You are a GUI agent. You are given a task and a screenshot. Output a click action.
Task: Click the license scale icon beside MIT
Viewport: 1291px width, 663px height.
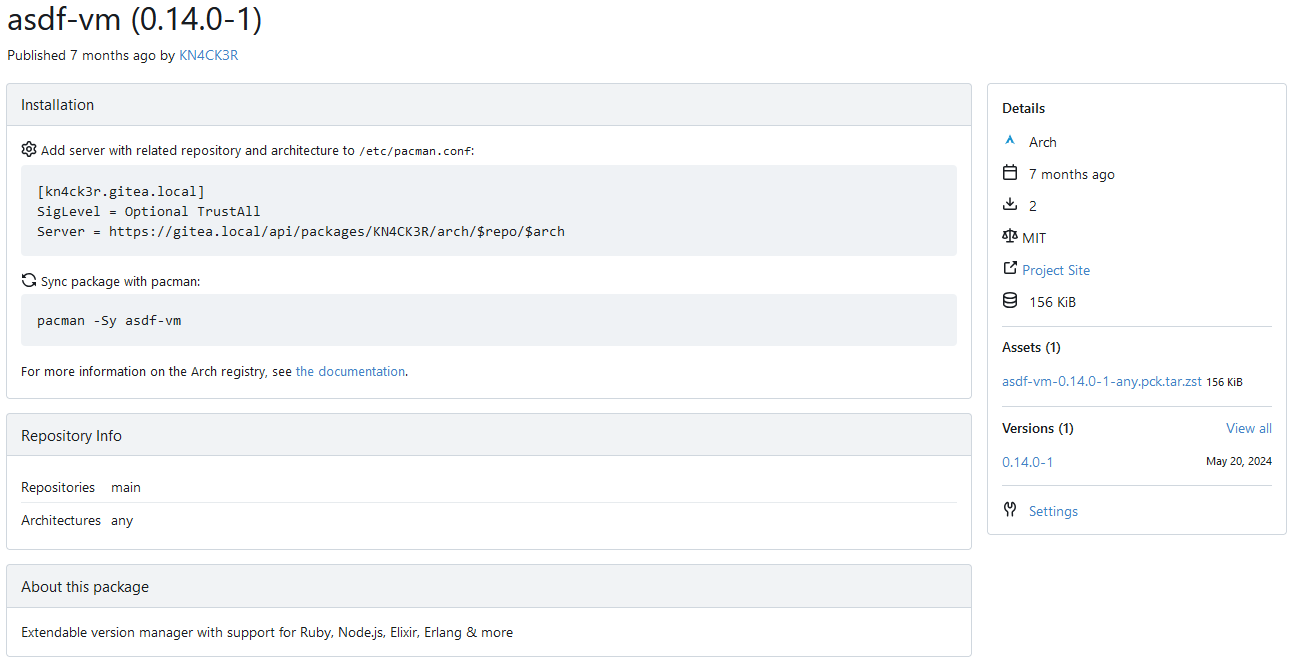(1009, 237)
